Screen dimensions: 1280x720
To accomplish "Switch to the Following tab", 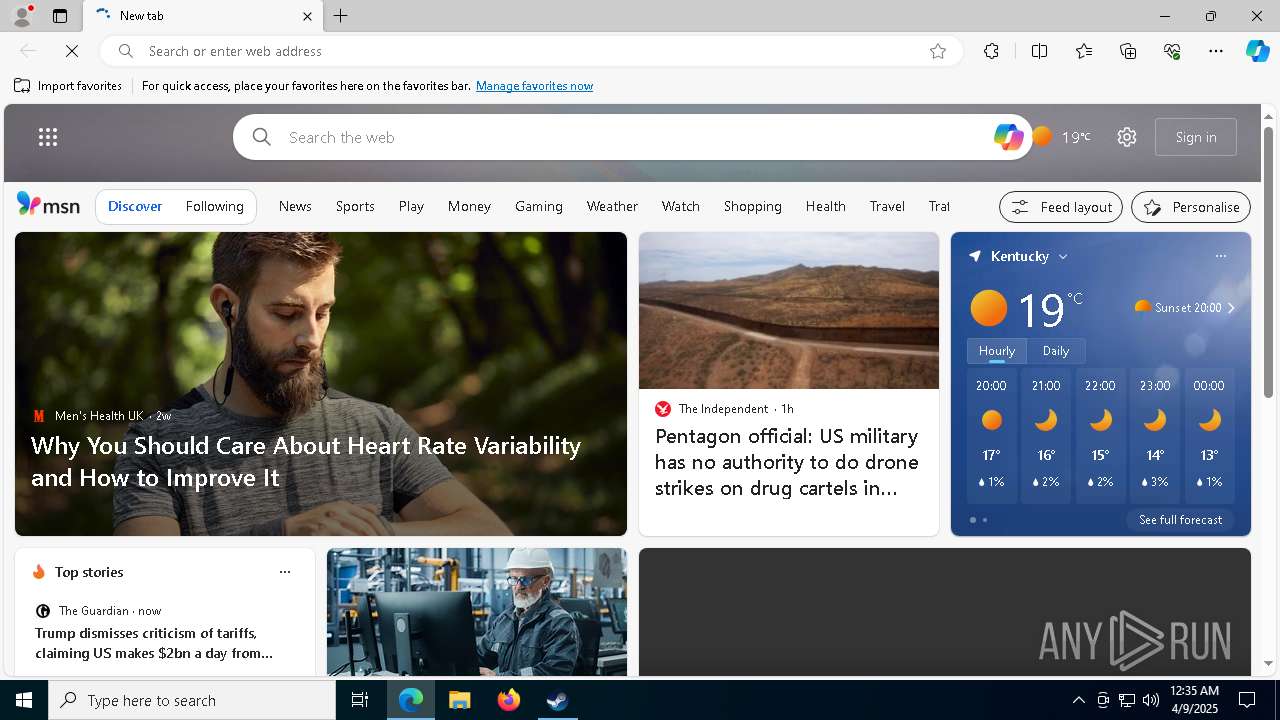I will coord(215,206).
